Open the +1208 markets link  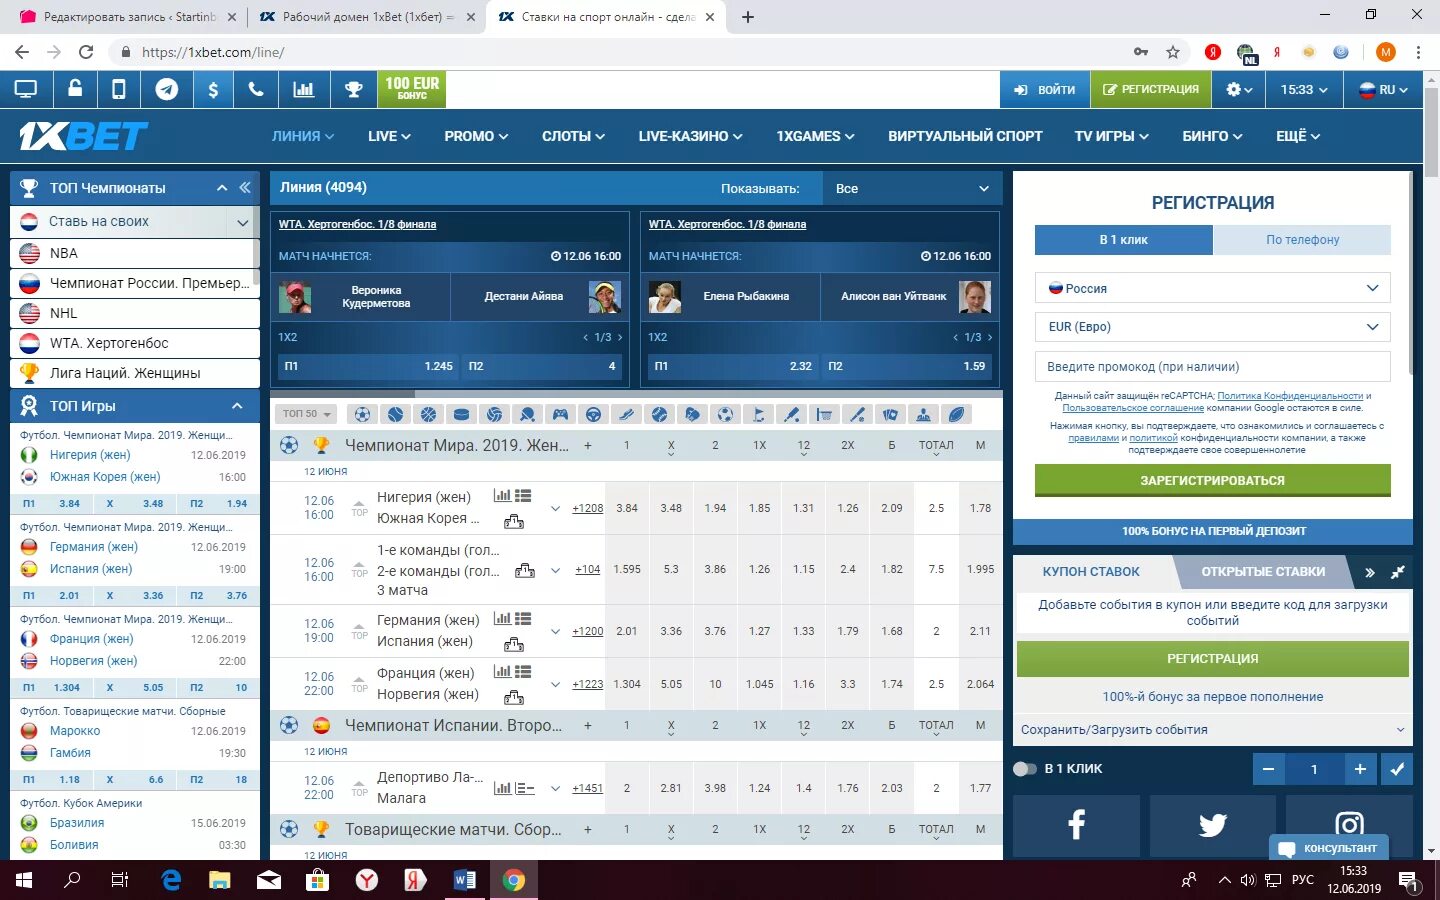point(588,508)
